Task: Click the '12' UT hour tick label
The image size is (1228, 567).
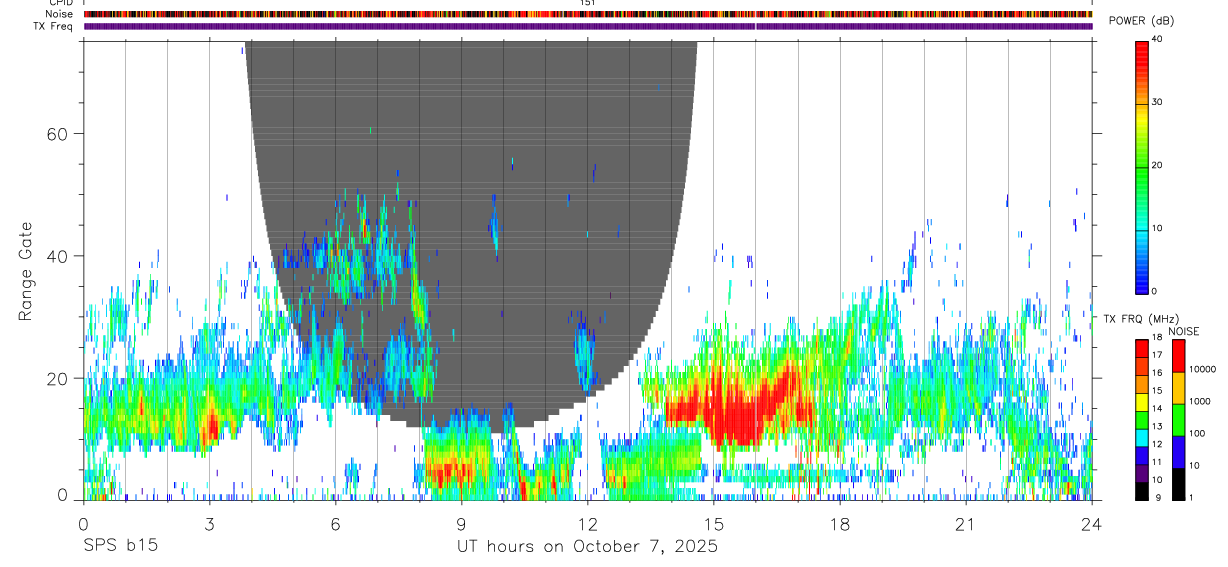Action: [x=587, y=523]
